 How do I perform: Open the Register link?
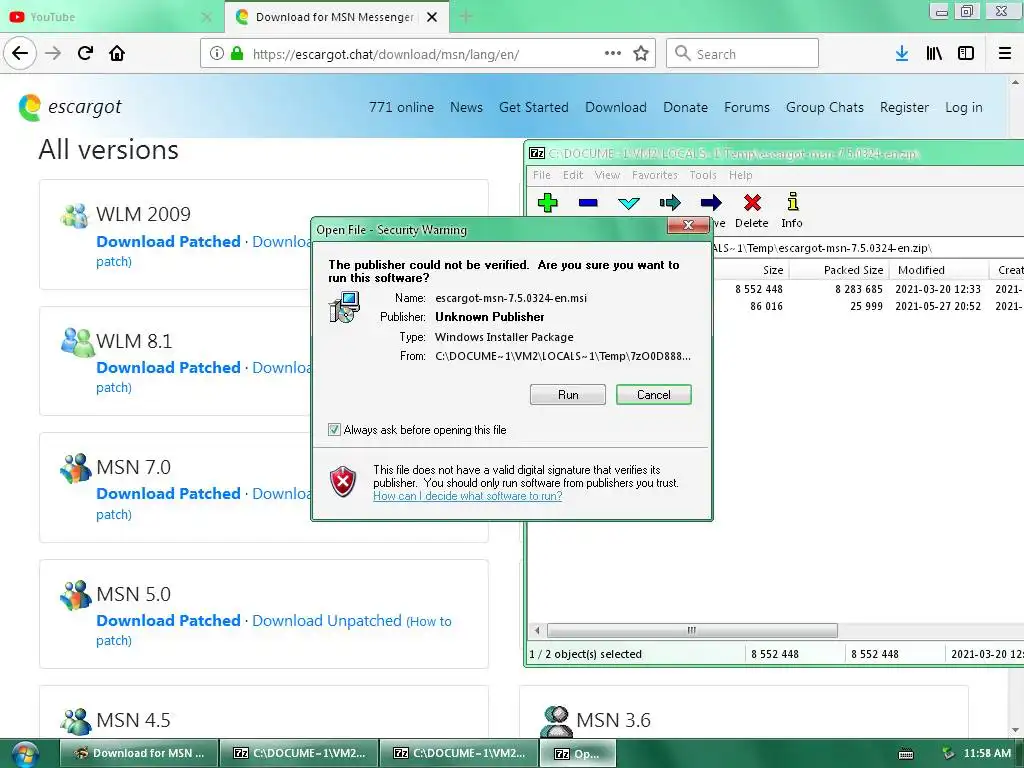(x=904, y=107)
